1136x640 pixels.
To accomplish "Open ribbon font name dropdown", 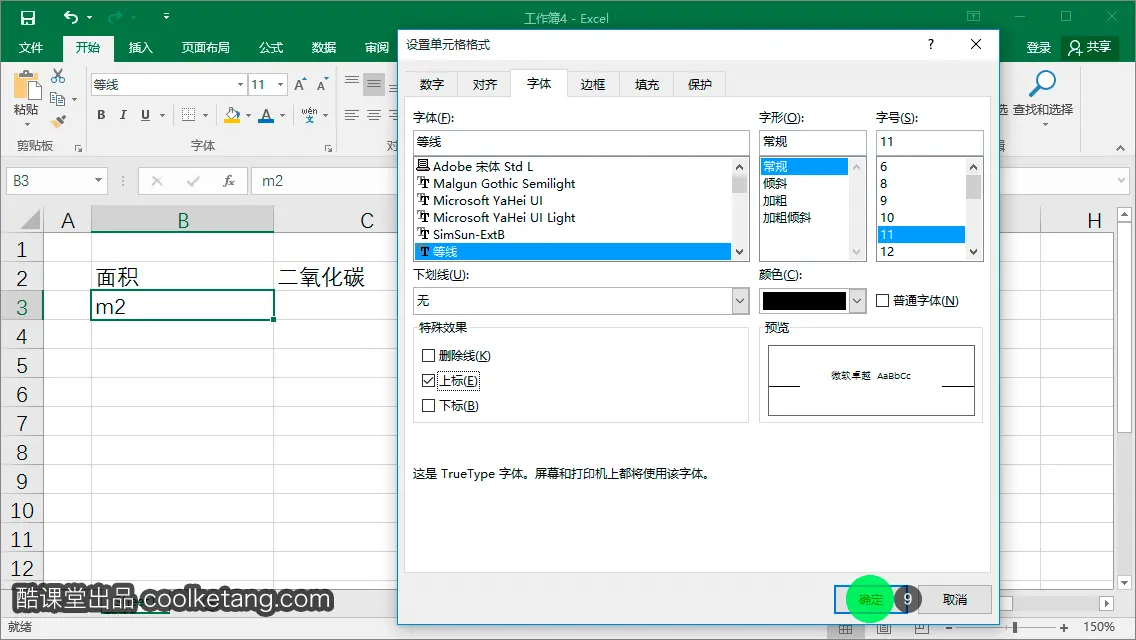I will click(x=241, y=85).
